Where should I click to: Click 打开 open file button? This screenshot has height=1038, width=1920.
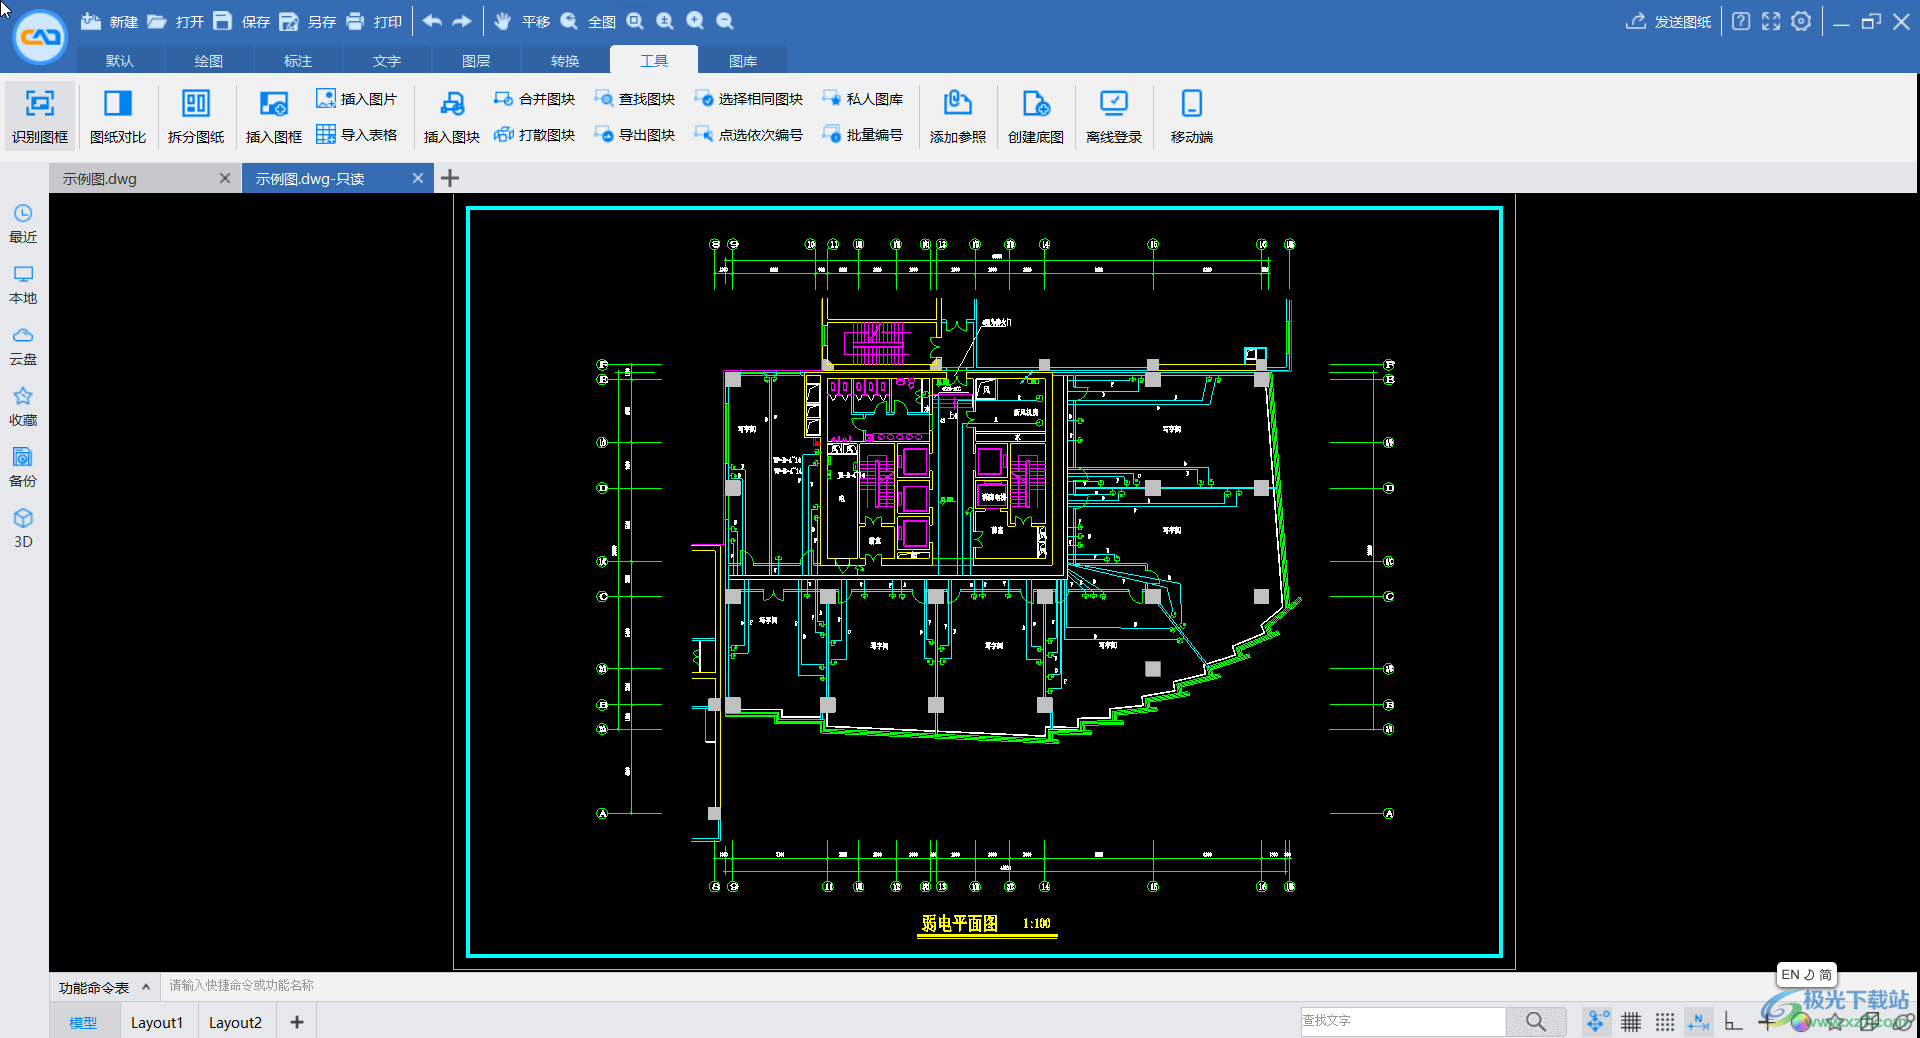[x=175, y=21]
